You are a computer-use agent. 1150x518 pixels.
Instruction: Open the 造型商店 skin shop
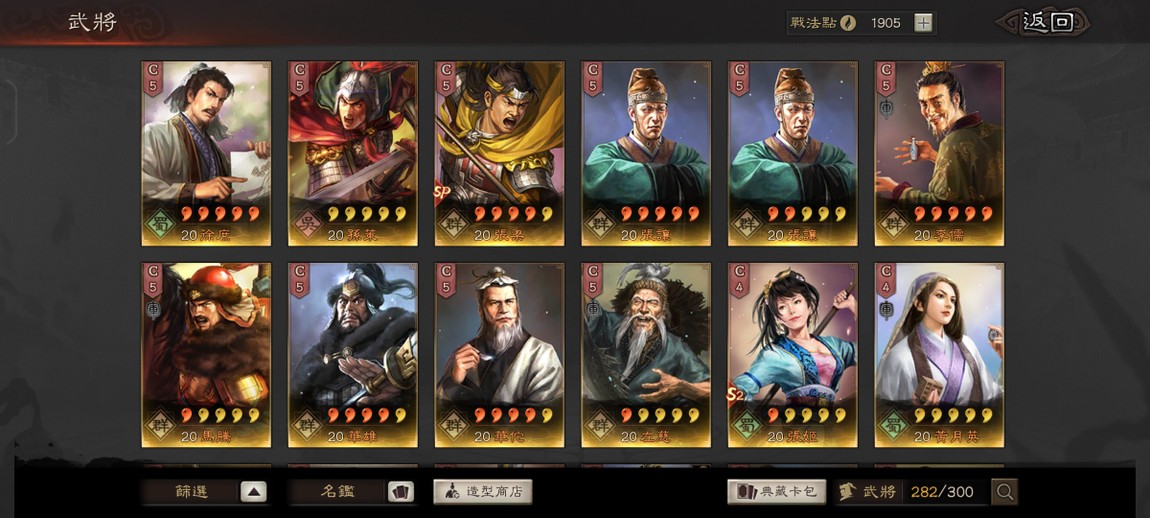point(483,492)
